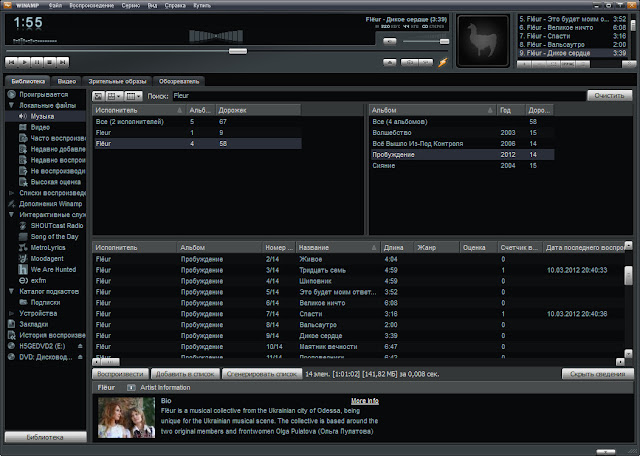640x456 pixels.
Task: Select the track Тридцать семь
Action: 322,270
